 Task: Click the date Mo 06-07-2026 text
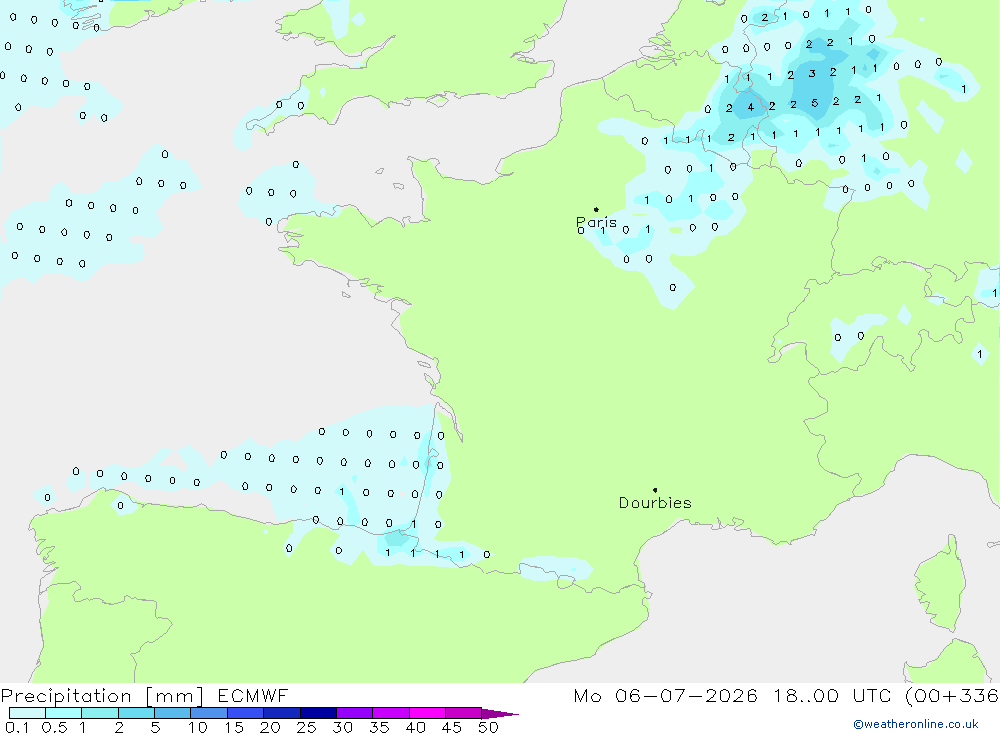(665, 696)
